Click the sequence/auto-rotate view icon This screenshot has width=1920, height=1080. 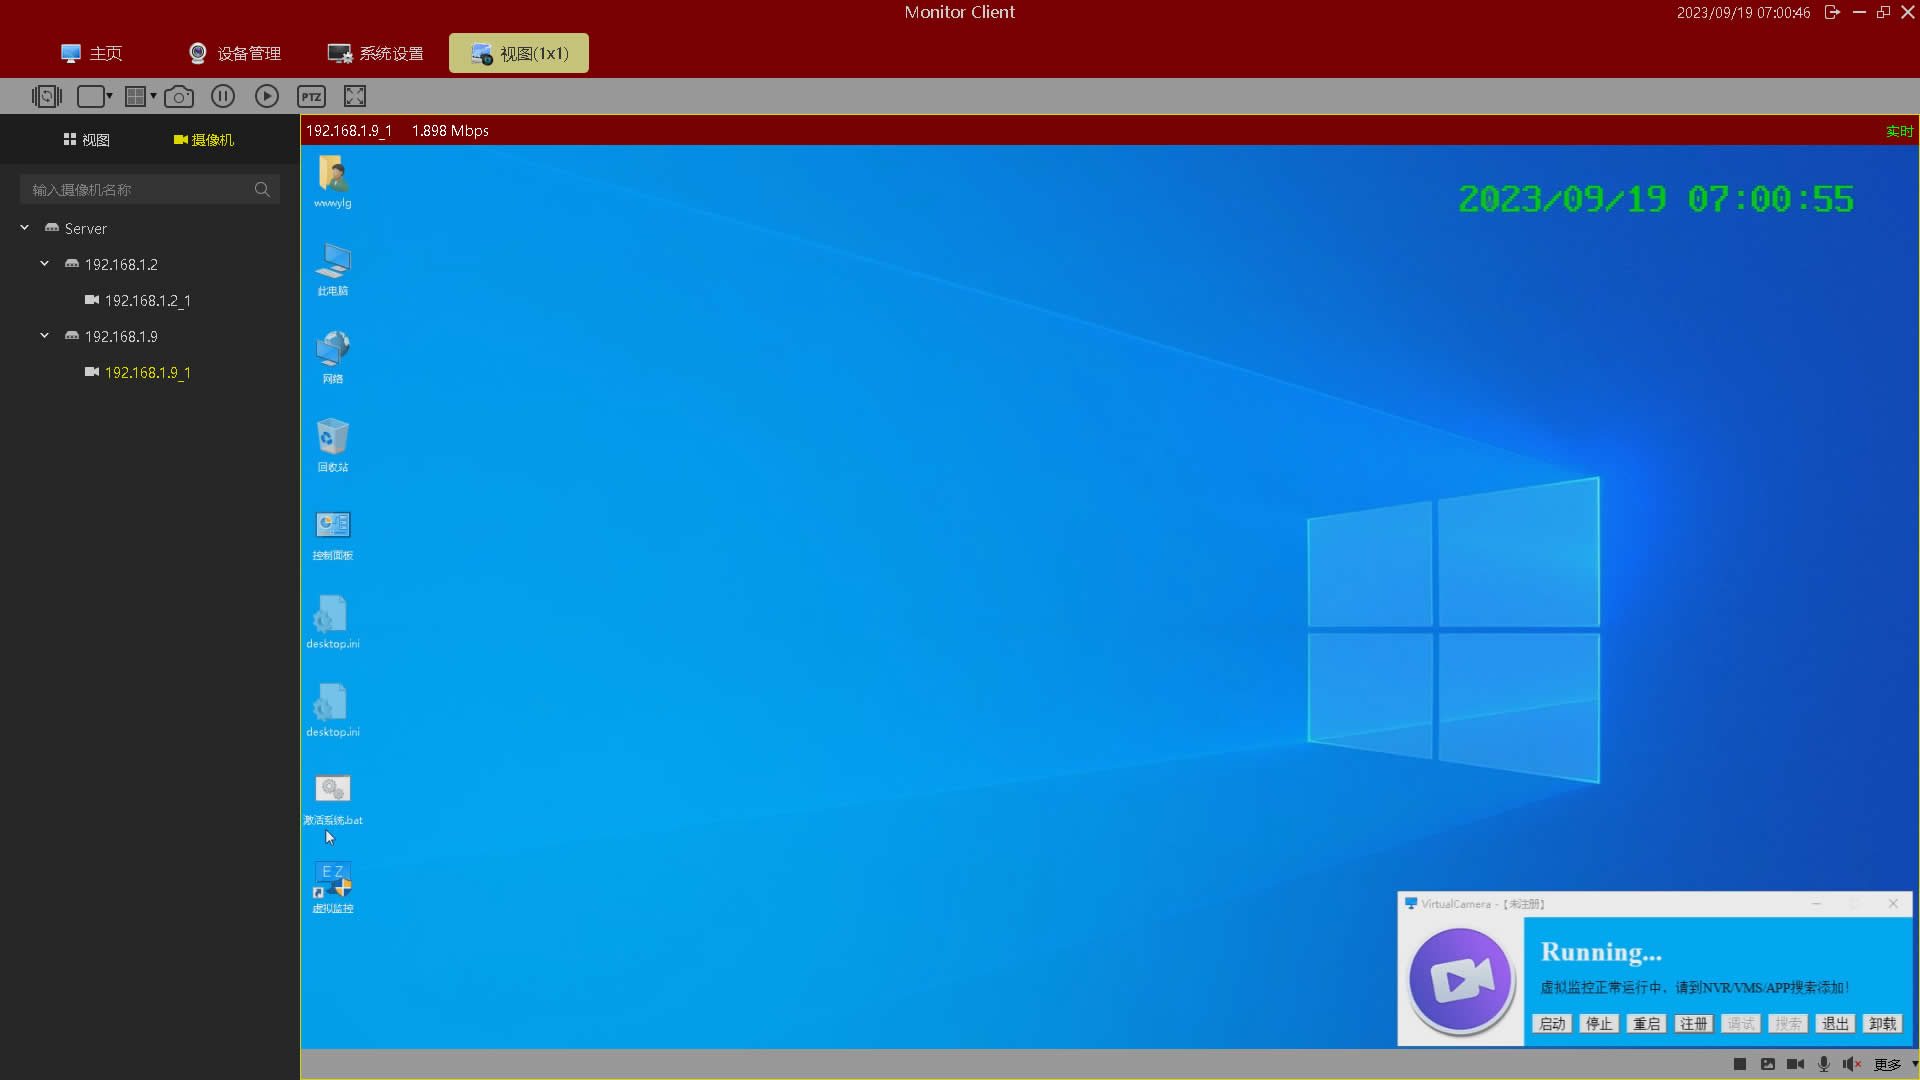[46, 96]
